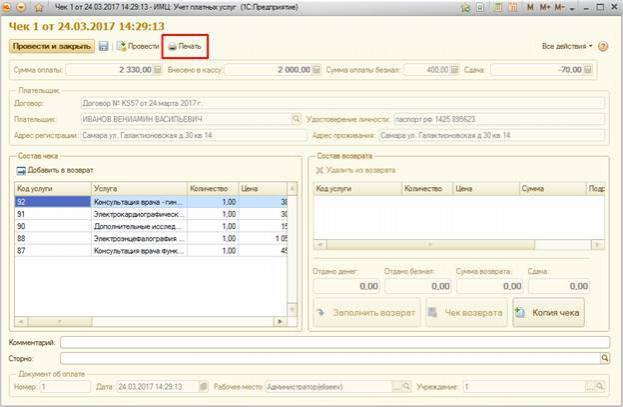Sort services by Код услуги column header
This screenshot has width=623, height=407.
pos(50,188)
